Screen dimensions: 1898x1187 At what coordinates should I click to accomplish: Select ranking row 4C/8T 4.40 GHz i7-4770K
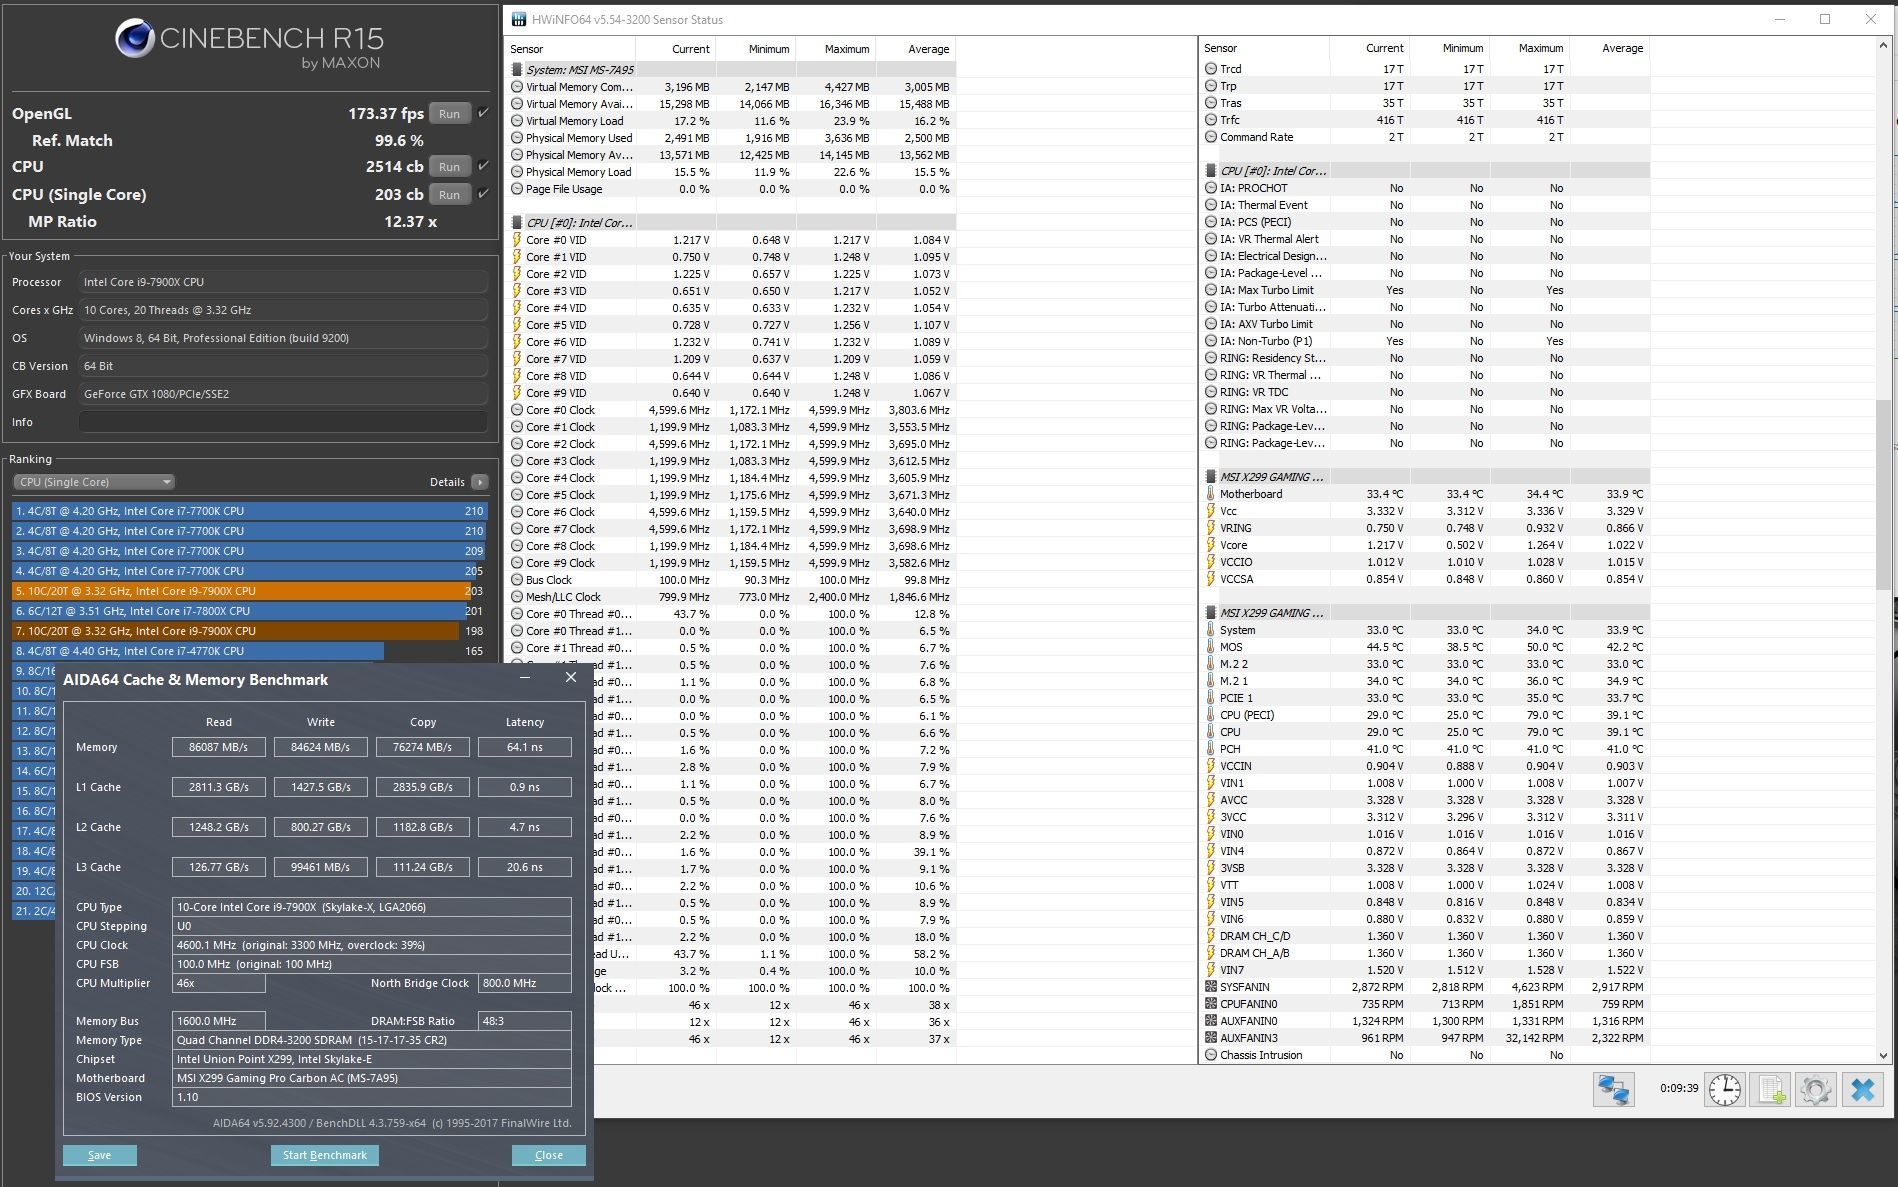coord(249,651)
